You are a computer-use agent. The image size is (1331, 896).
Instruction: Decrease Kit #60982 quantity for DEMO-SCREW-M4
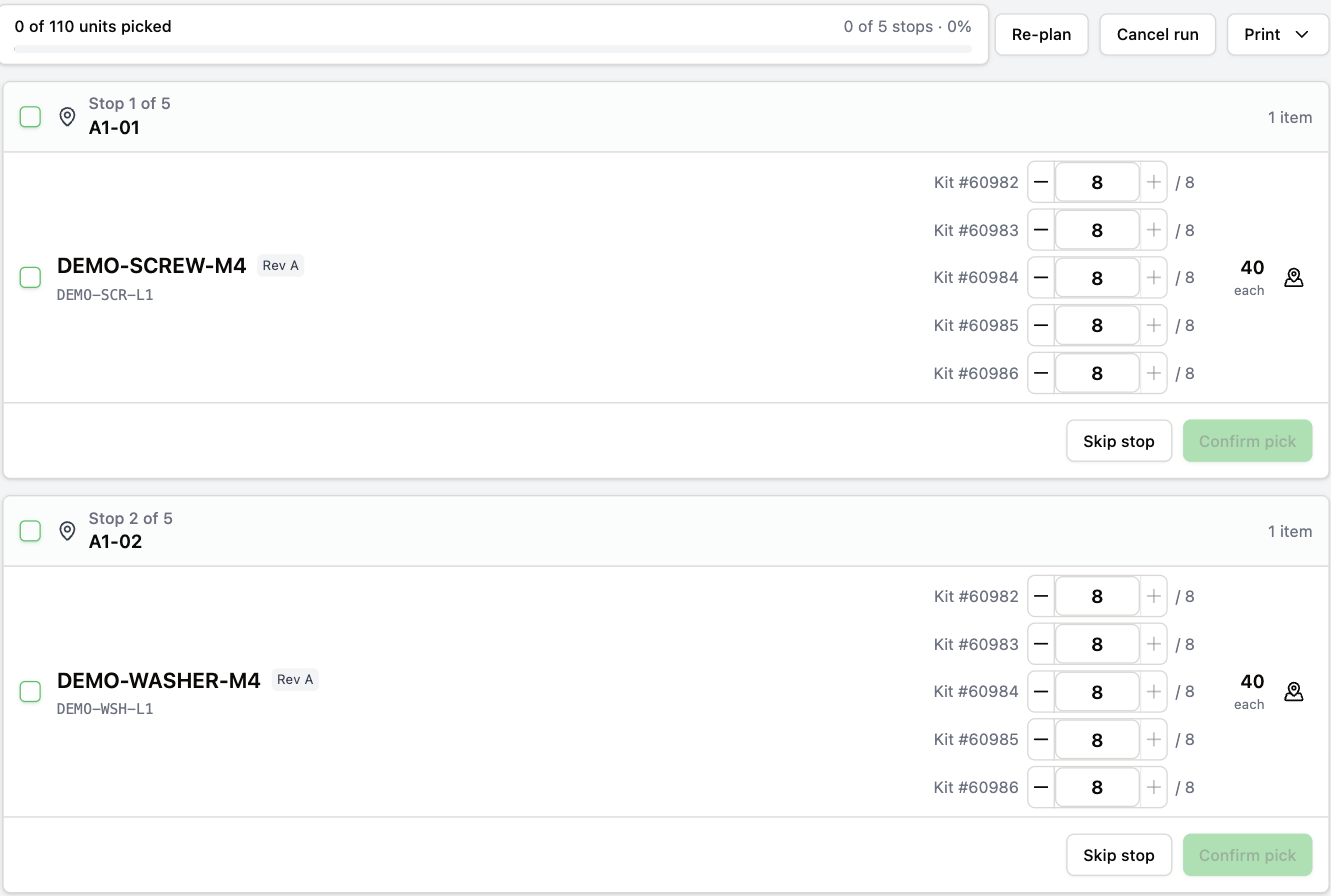click(1041, 182)
